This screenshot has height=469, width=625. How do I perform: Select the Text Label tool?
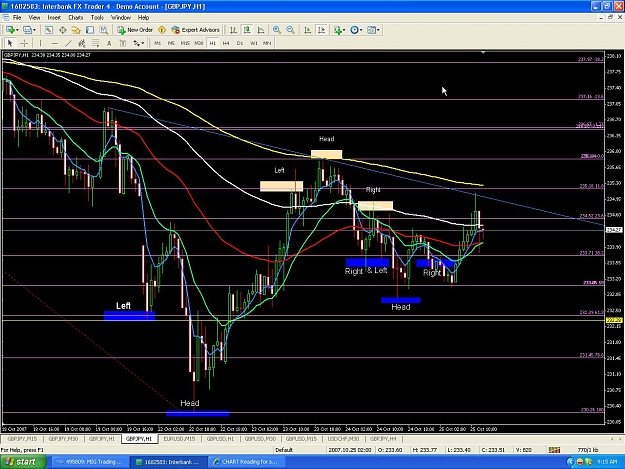(x=123, y=43)
